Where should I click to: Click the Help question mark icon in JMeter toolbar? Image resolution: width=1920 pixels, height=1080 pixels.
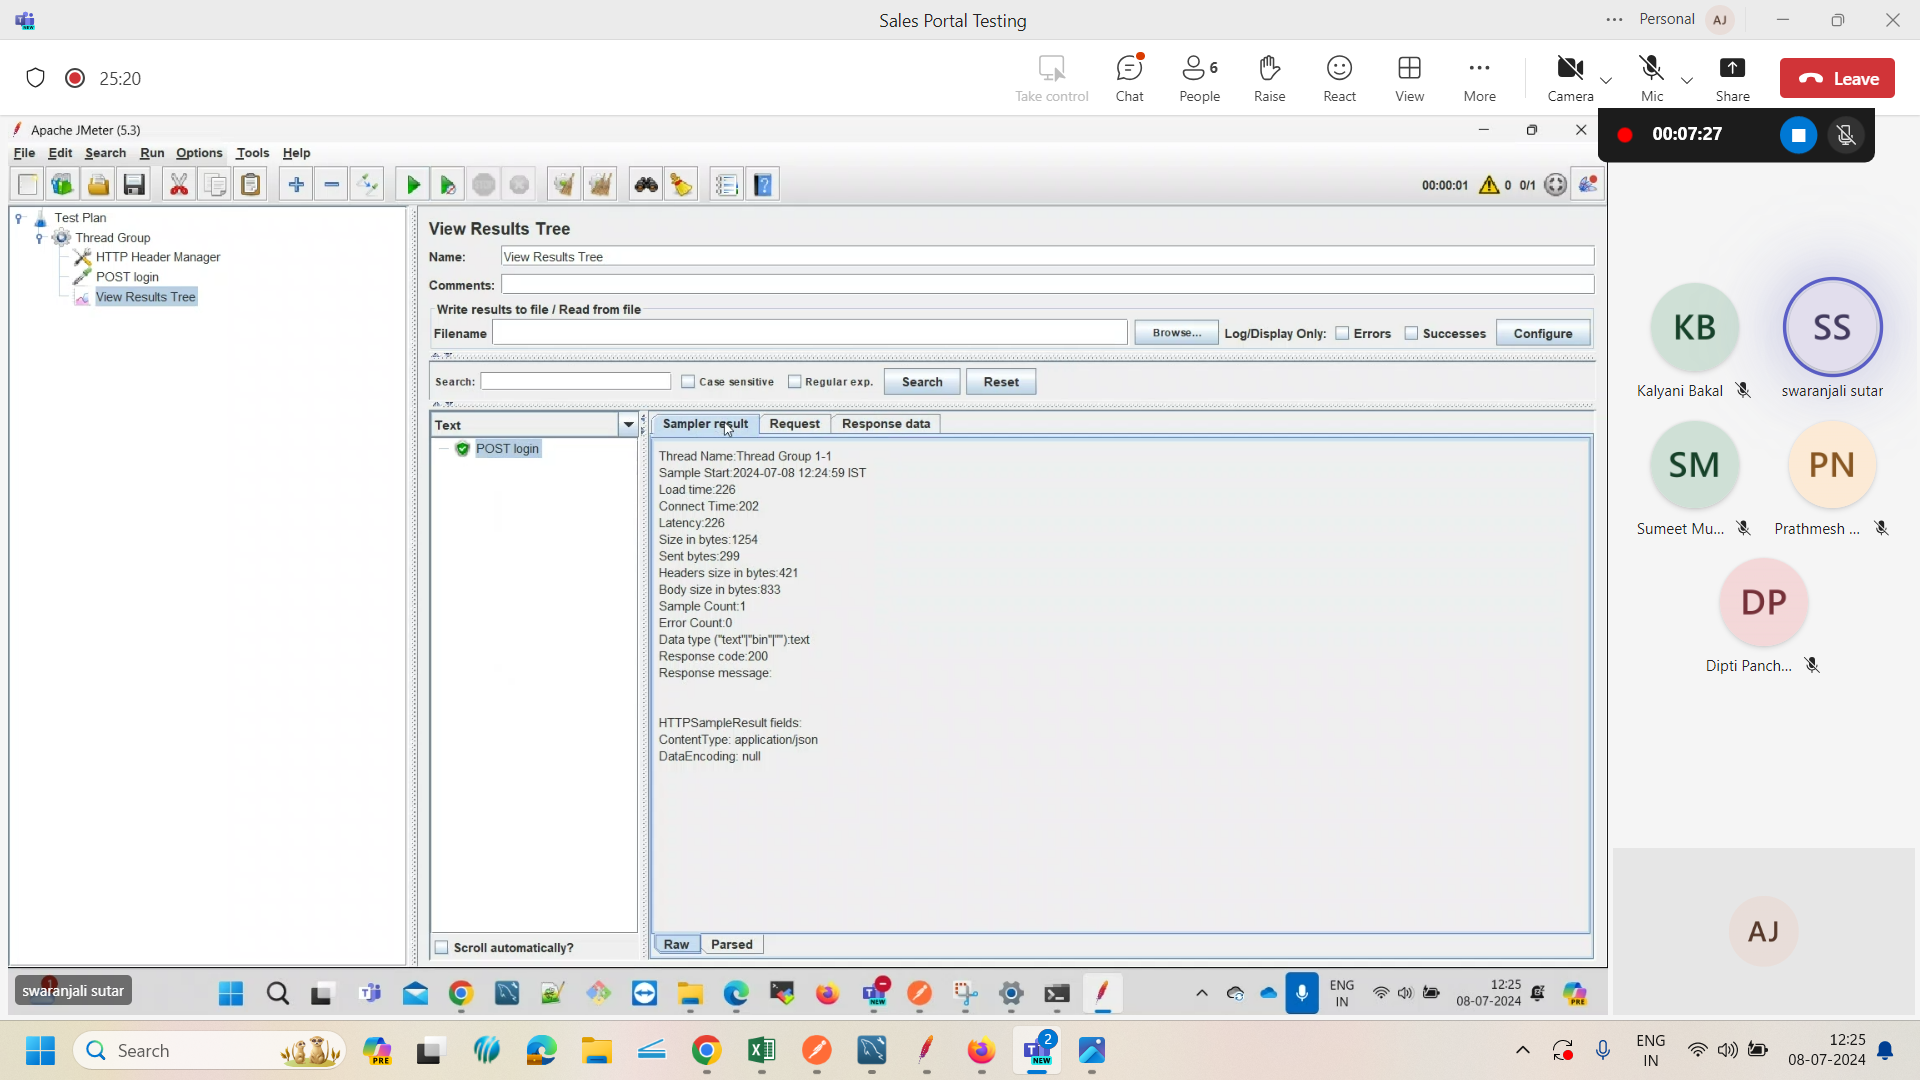[x=763, y=185]
